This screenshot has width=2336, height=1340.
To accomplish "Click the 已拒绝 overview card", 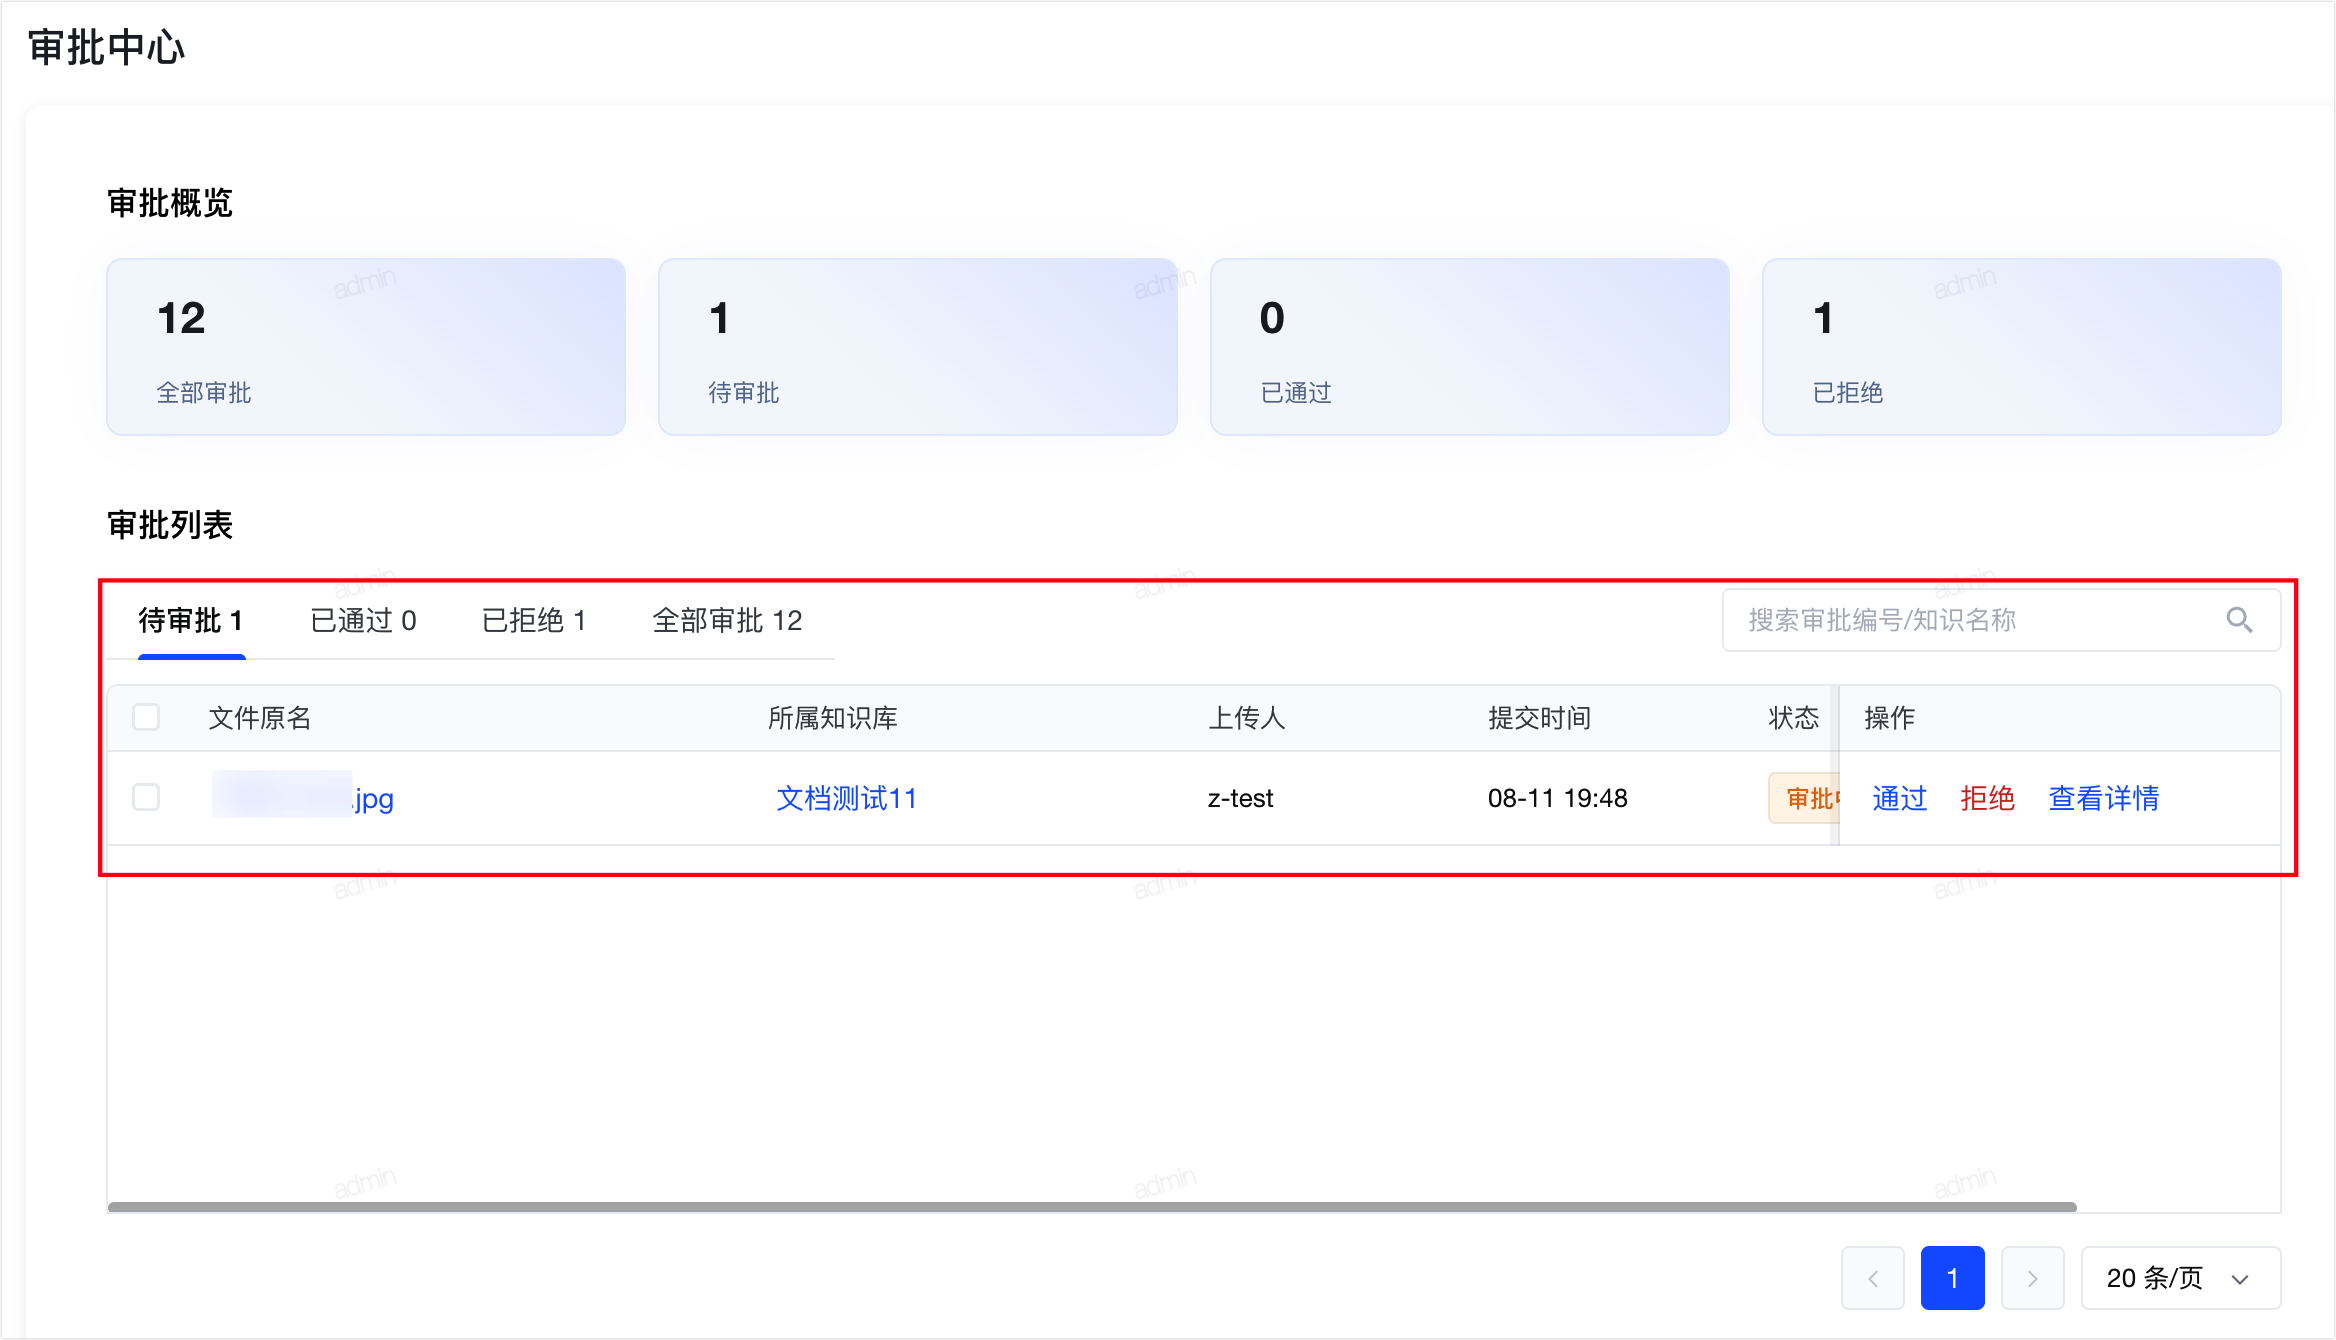I will point(2022,347).
